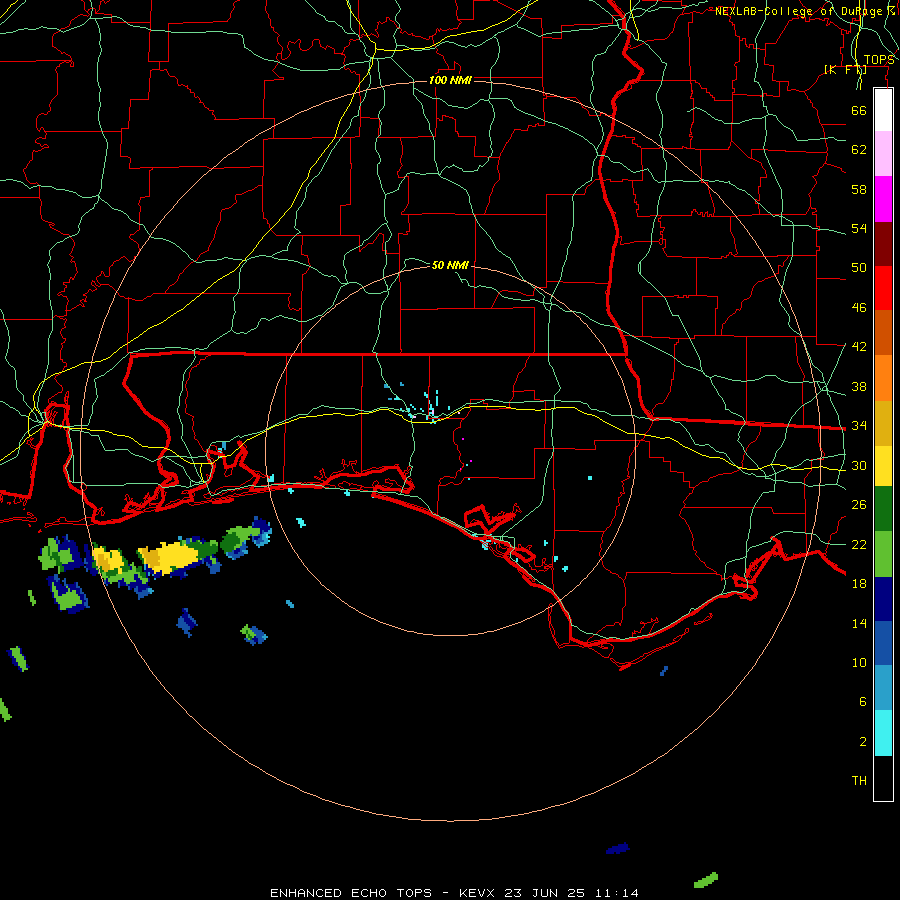This screenshot has width=900, height=900.
Task: Click the 26 value on the legend
Action: tap(859, 505)
